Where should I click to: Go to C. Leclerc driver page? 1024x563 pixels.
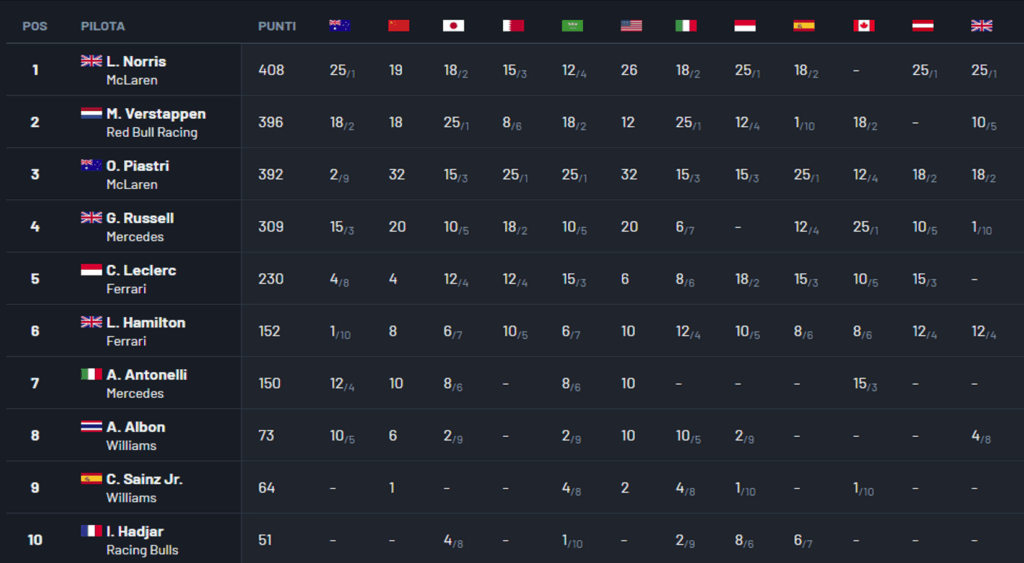pyautogui.click(x=141, y=270)
